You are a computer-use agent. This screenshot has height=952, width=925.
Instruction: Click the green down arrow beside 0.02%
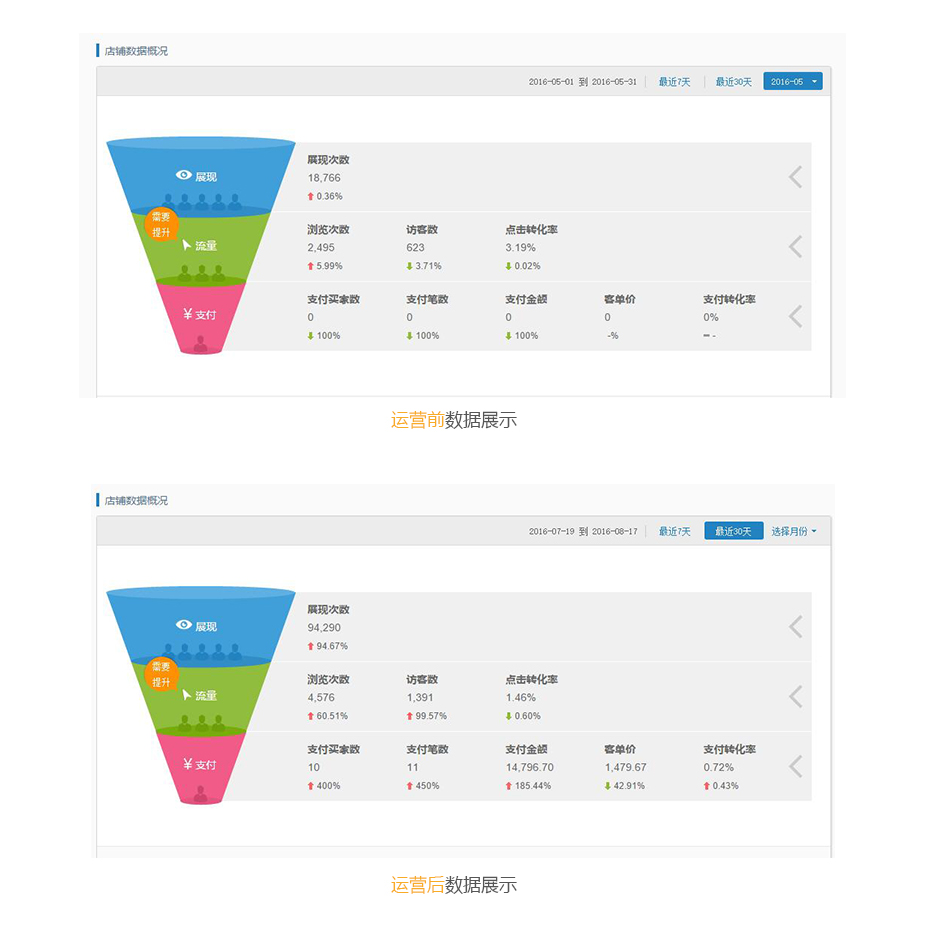(508, 266)
